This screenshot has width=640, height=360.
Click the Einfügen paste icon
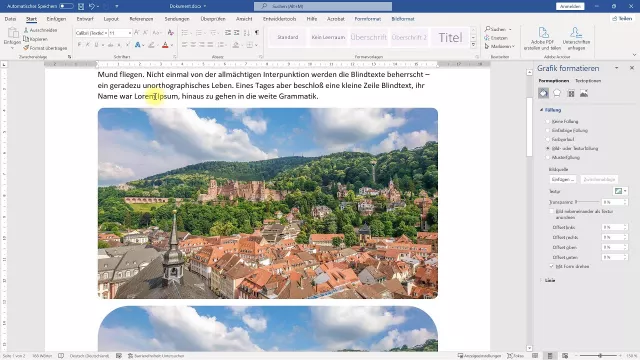coord(12,33)
